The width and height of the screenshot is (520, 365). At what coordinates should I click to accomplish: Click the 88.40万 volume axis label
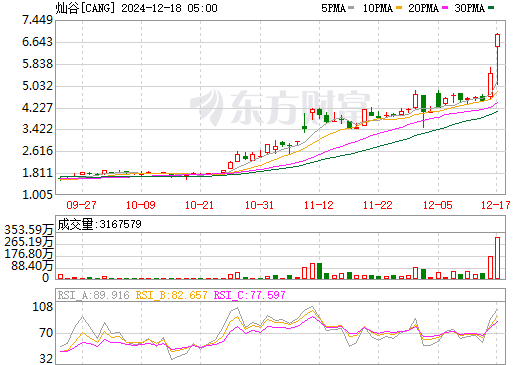(x=32, y=266)
